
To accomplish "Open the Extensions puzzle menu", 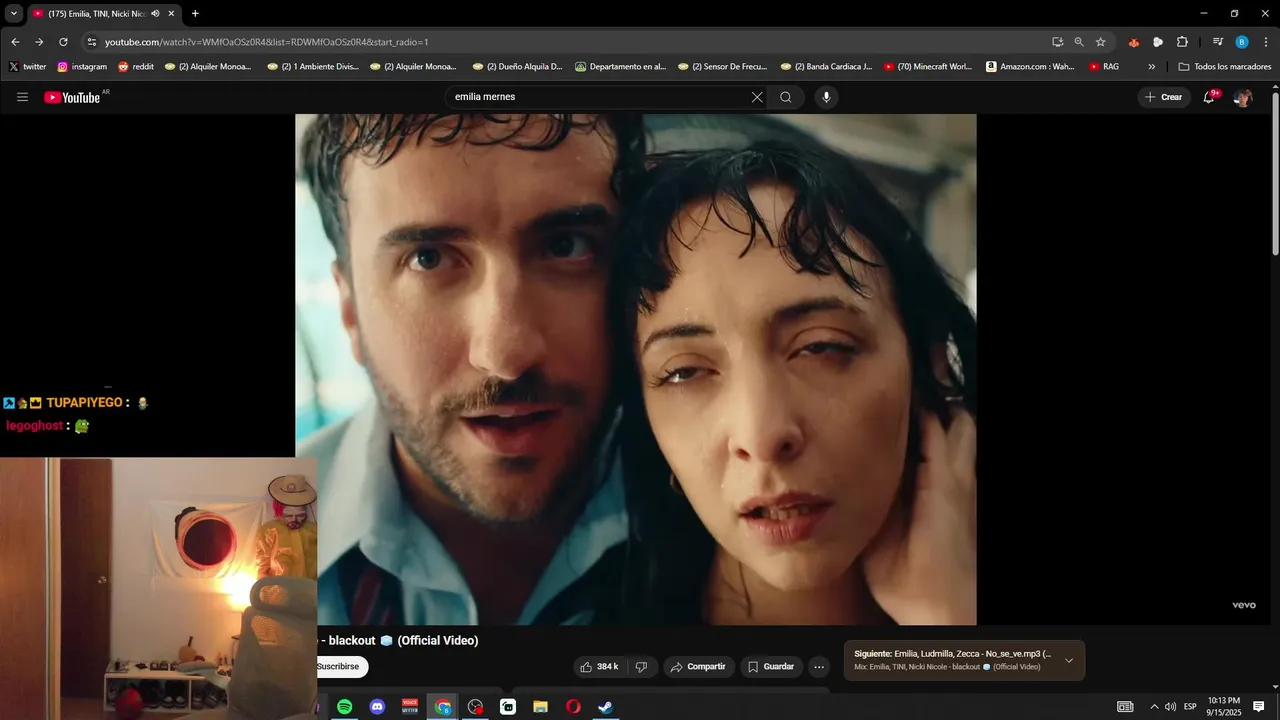I will [1182, 42].
